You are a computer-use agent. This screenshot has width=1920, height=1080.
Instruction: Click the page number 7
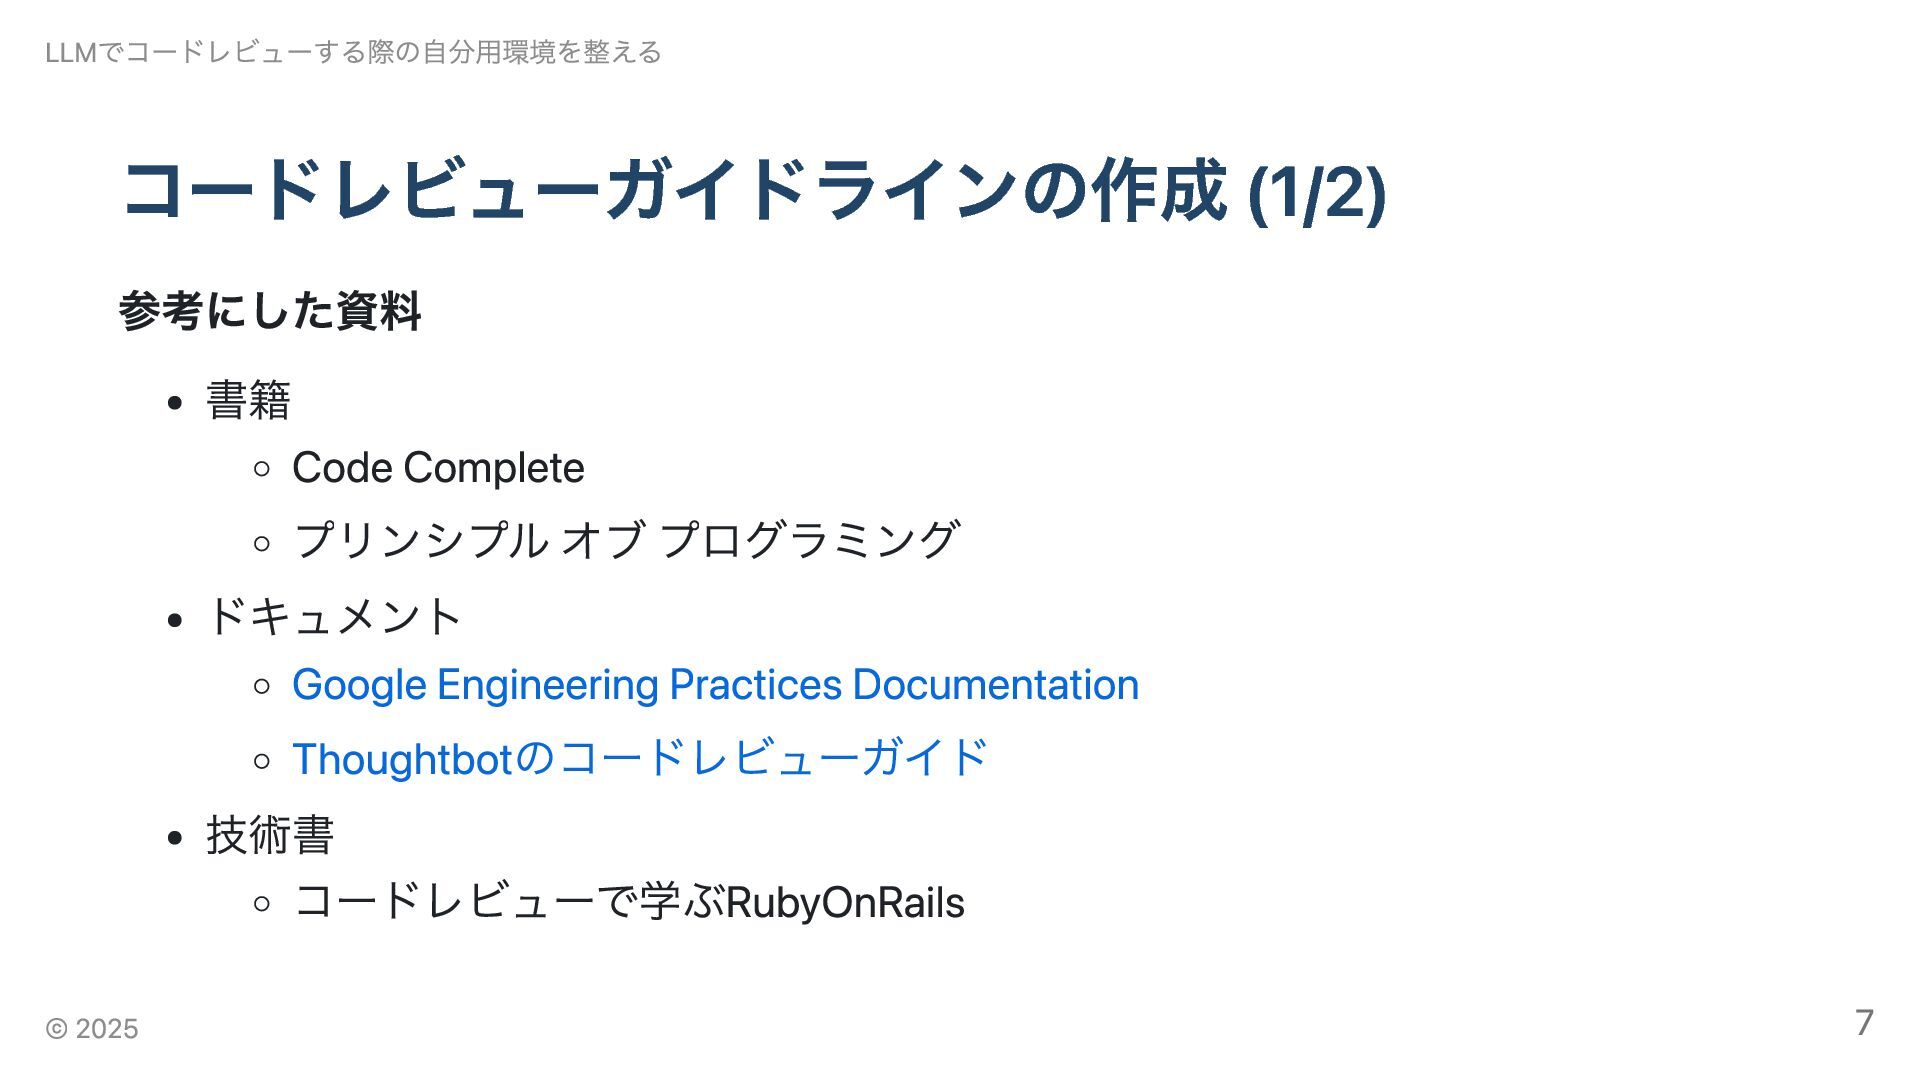(1864, 1022)
